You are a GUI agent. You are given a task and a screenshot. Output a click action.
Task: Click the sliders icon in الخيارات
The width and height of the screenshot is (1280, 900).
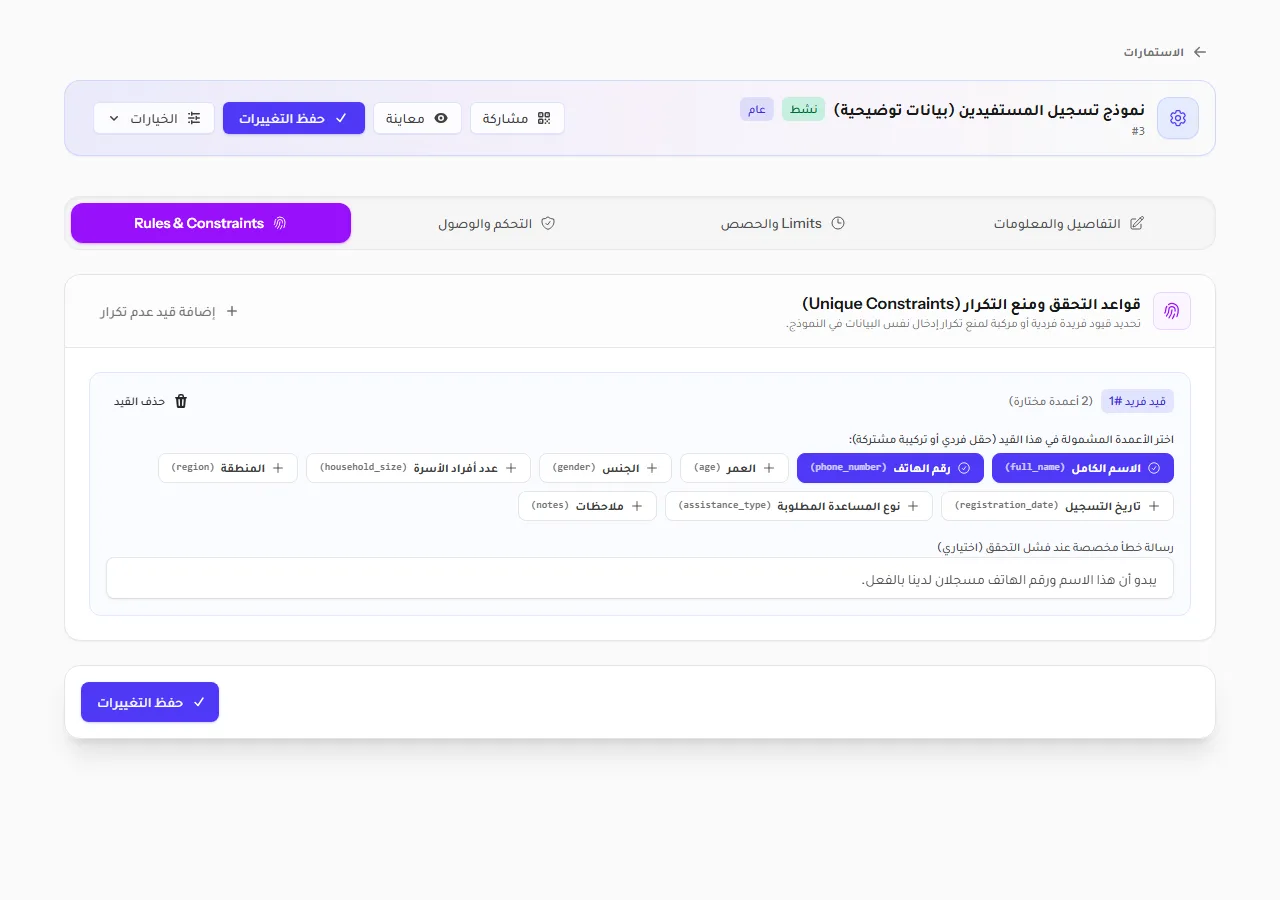tap(194, 118)
